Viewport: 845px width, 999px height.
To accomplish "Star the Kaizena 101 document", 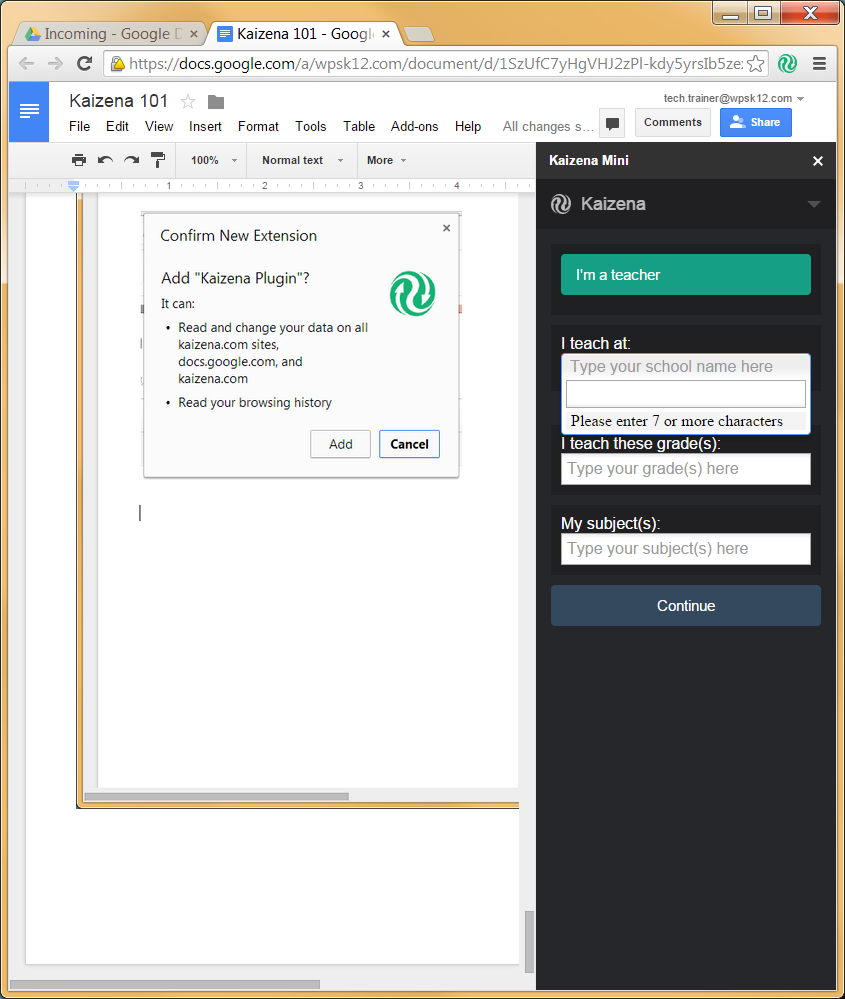I will tap(188, 101).
